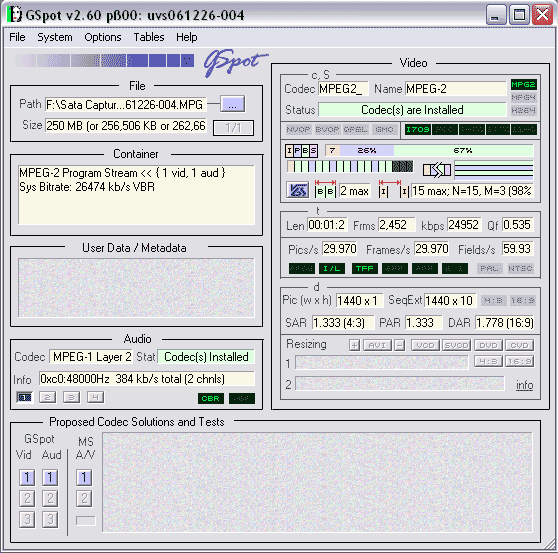Click the progress color bar at top left
This screenshot has width=558, height=553.
click(104, 60)
